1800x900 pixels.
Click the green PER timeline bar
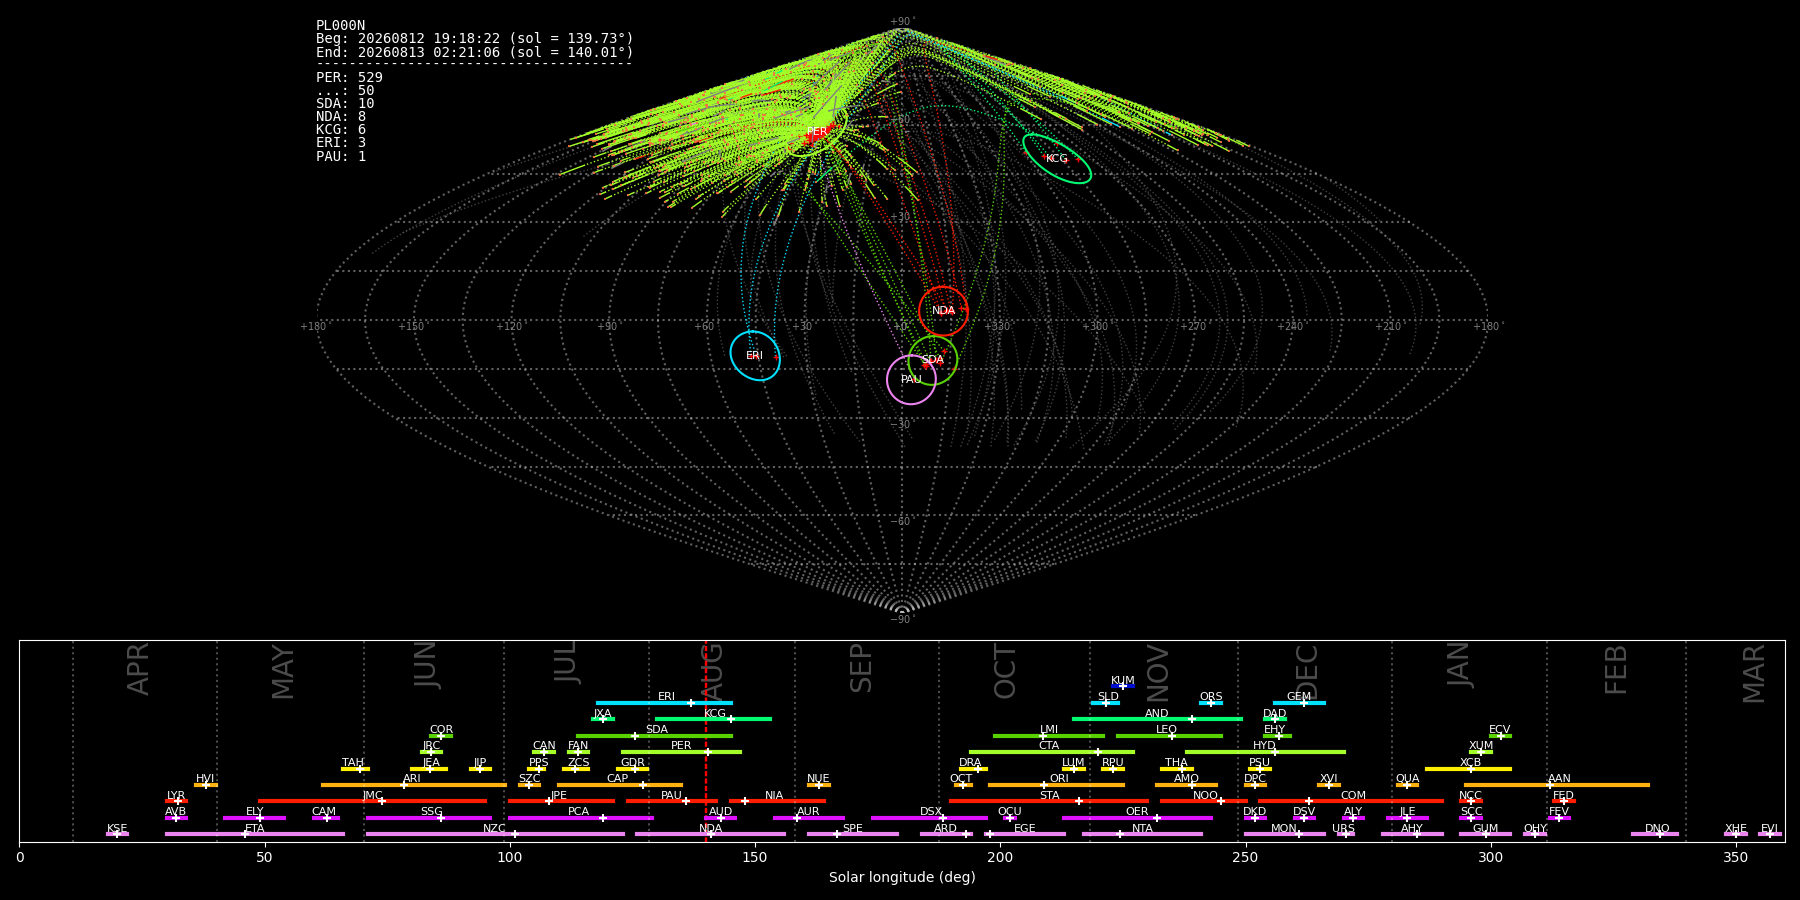pos(681,752)
